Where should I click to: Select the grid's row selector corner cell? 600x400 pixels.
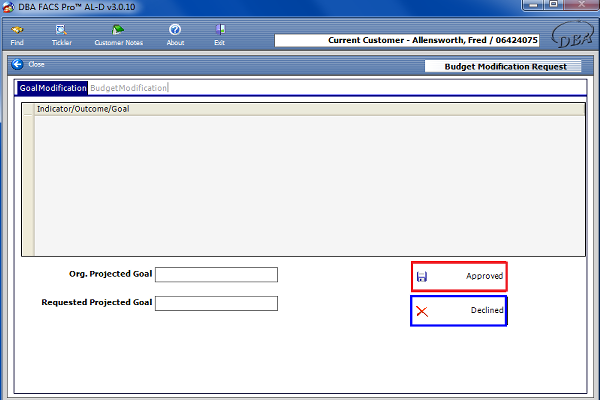click(x=28, y=109)
